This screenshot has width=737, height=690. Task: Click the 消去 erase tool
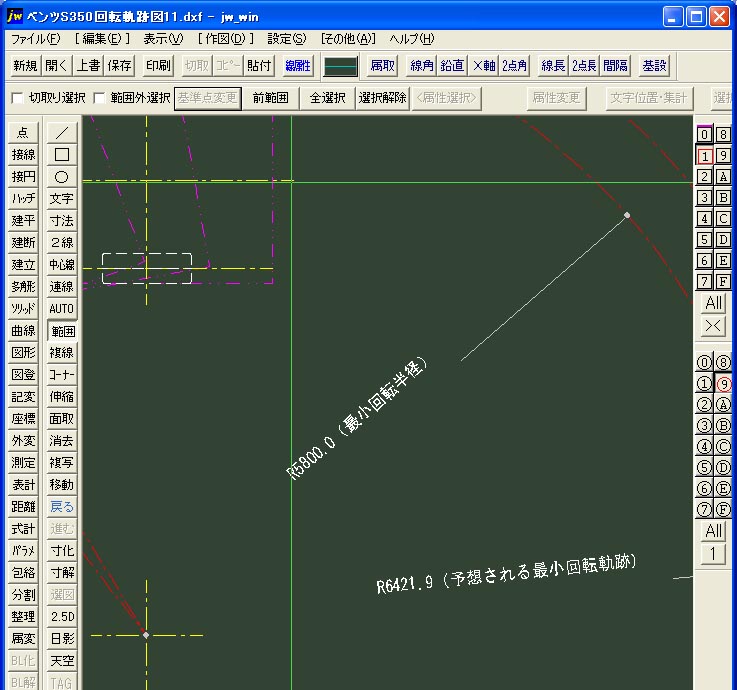coord(62,441)
